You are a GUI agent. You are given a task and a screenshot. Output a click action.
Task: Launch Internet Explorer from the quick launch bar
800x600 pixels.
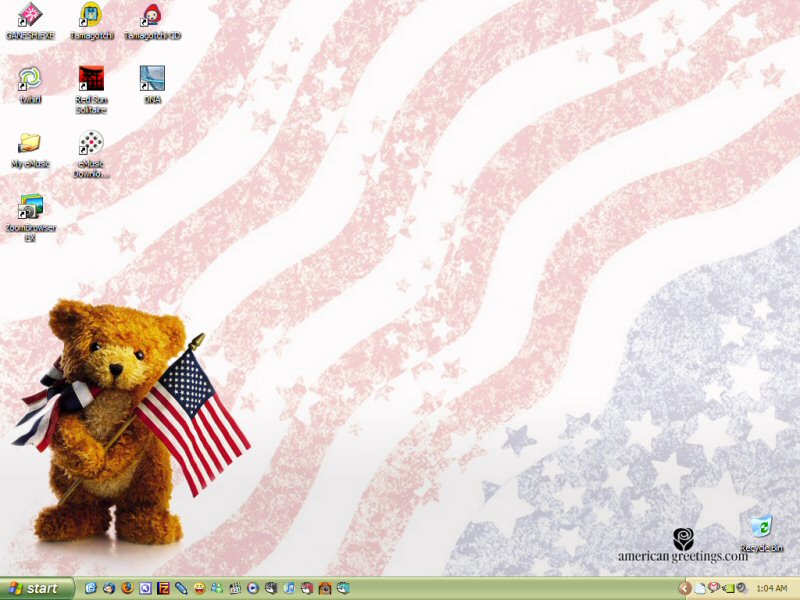[89, 588]
